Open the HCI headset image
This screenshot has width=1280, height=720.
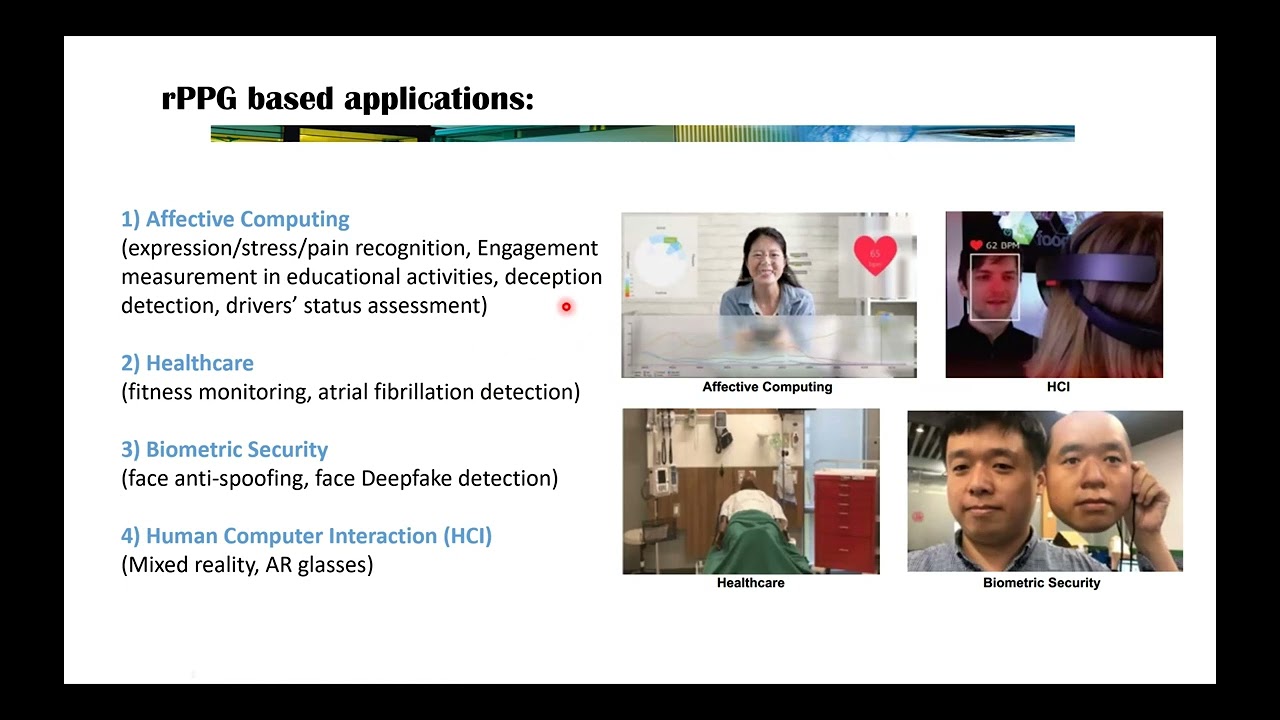(x=1054, y=295)
